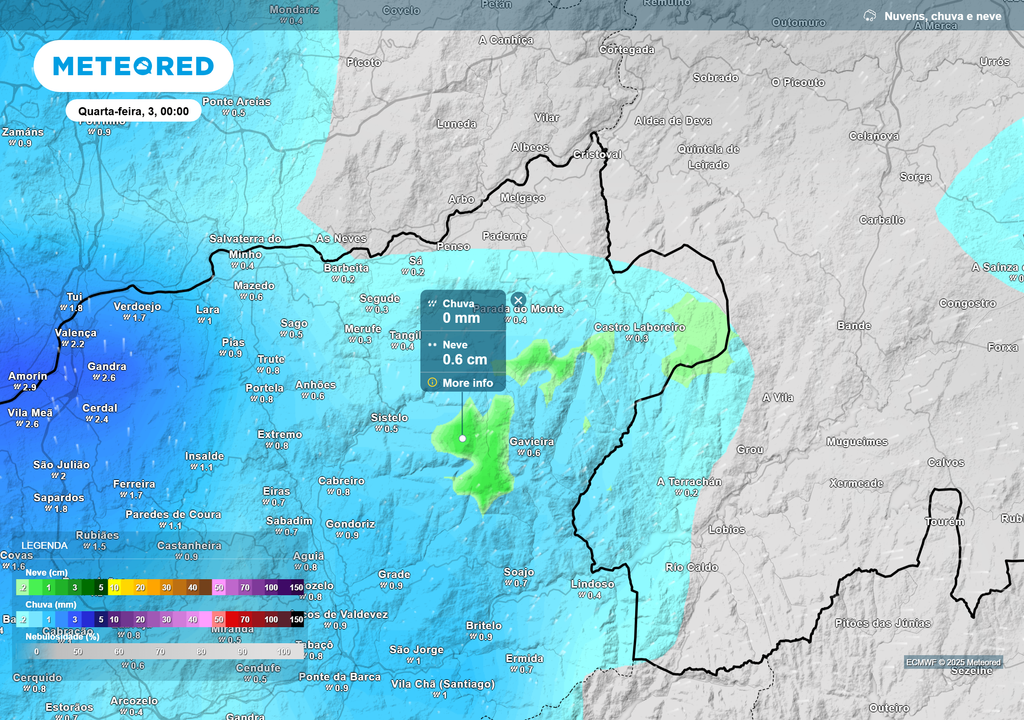Select the Gavieira location label
The height and width of the screenshot is (720, 1024).
(x=531, y=441)
